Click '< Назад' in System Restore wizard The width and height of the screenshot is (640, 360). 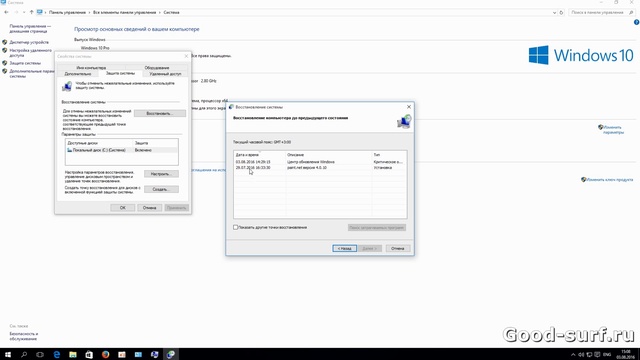(344, 248)
